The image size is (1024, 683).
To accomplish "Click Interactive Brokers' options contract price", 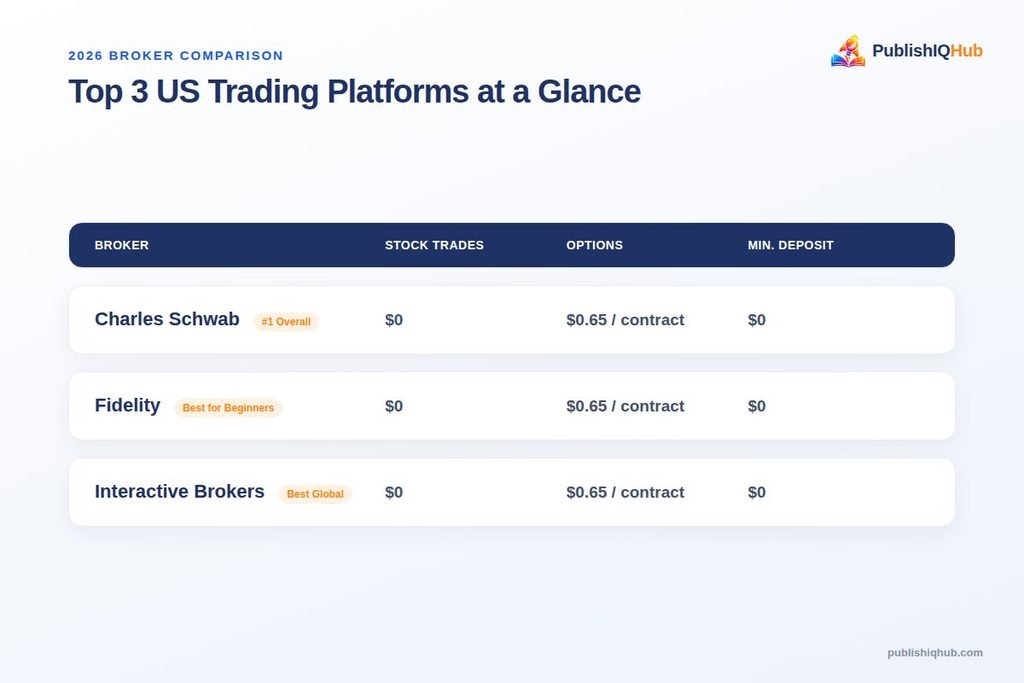I will [625, 492].
